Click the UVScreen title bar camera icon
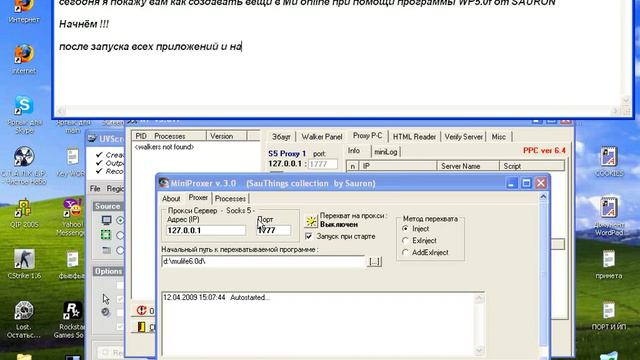 point(92,139)
